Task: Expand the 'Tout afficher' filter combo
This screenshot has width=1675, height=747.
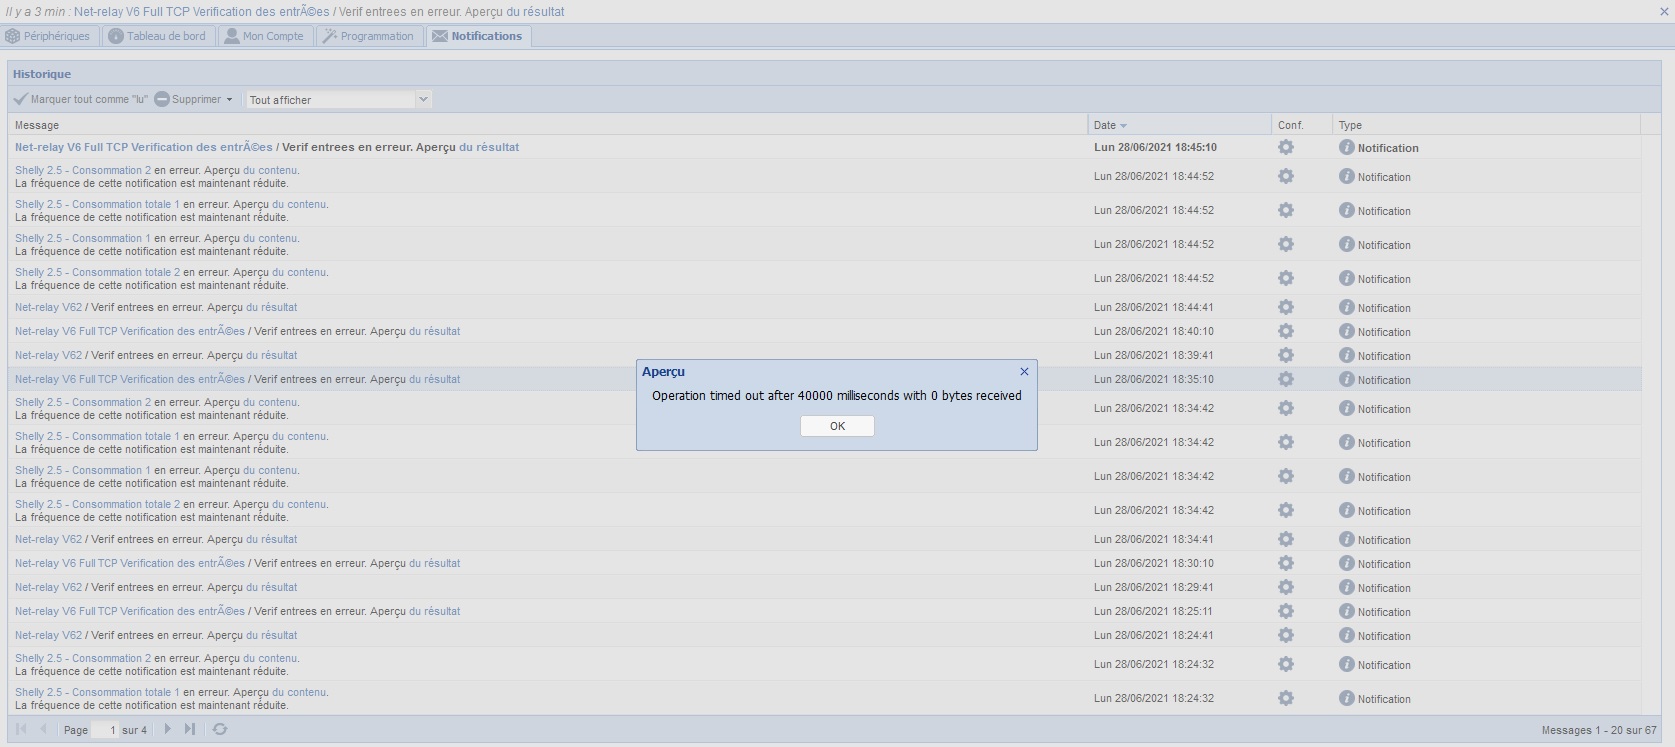Action: click(x=423, y=99)
